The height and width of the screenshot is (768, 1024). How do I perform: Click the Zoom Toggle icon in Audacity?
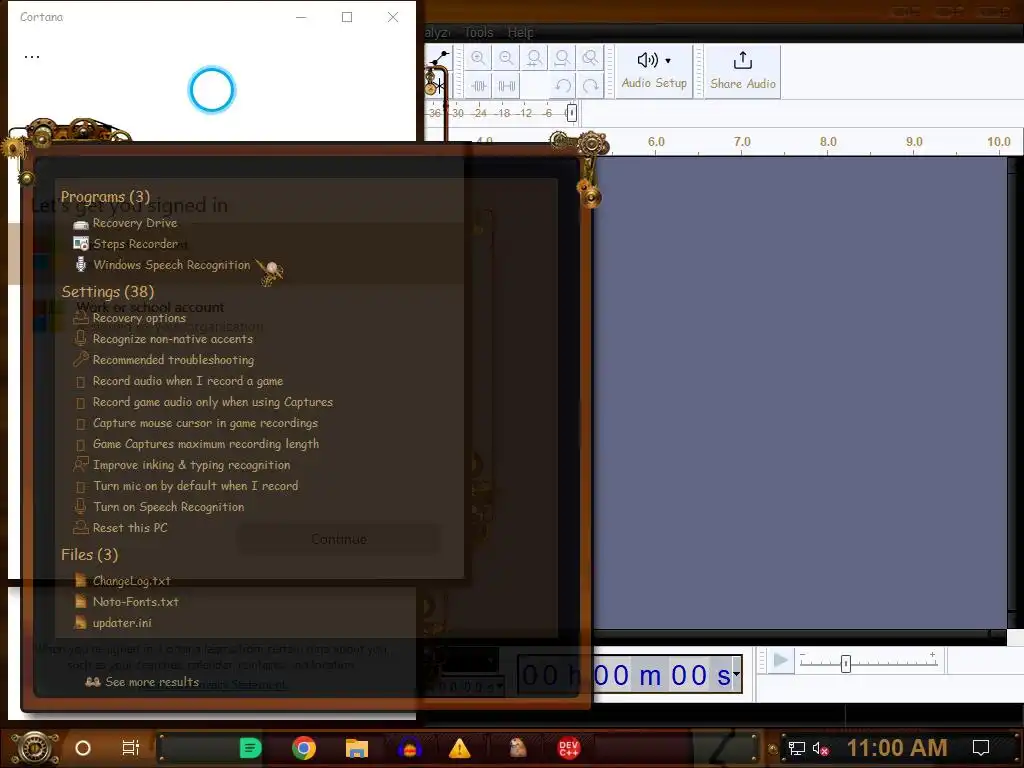(590, 58)
